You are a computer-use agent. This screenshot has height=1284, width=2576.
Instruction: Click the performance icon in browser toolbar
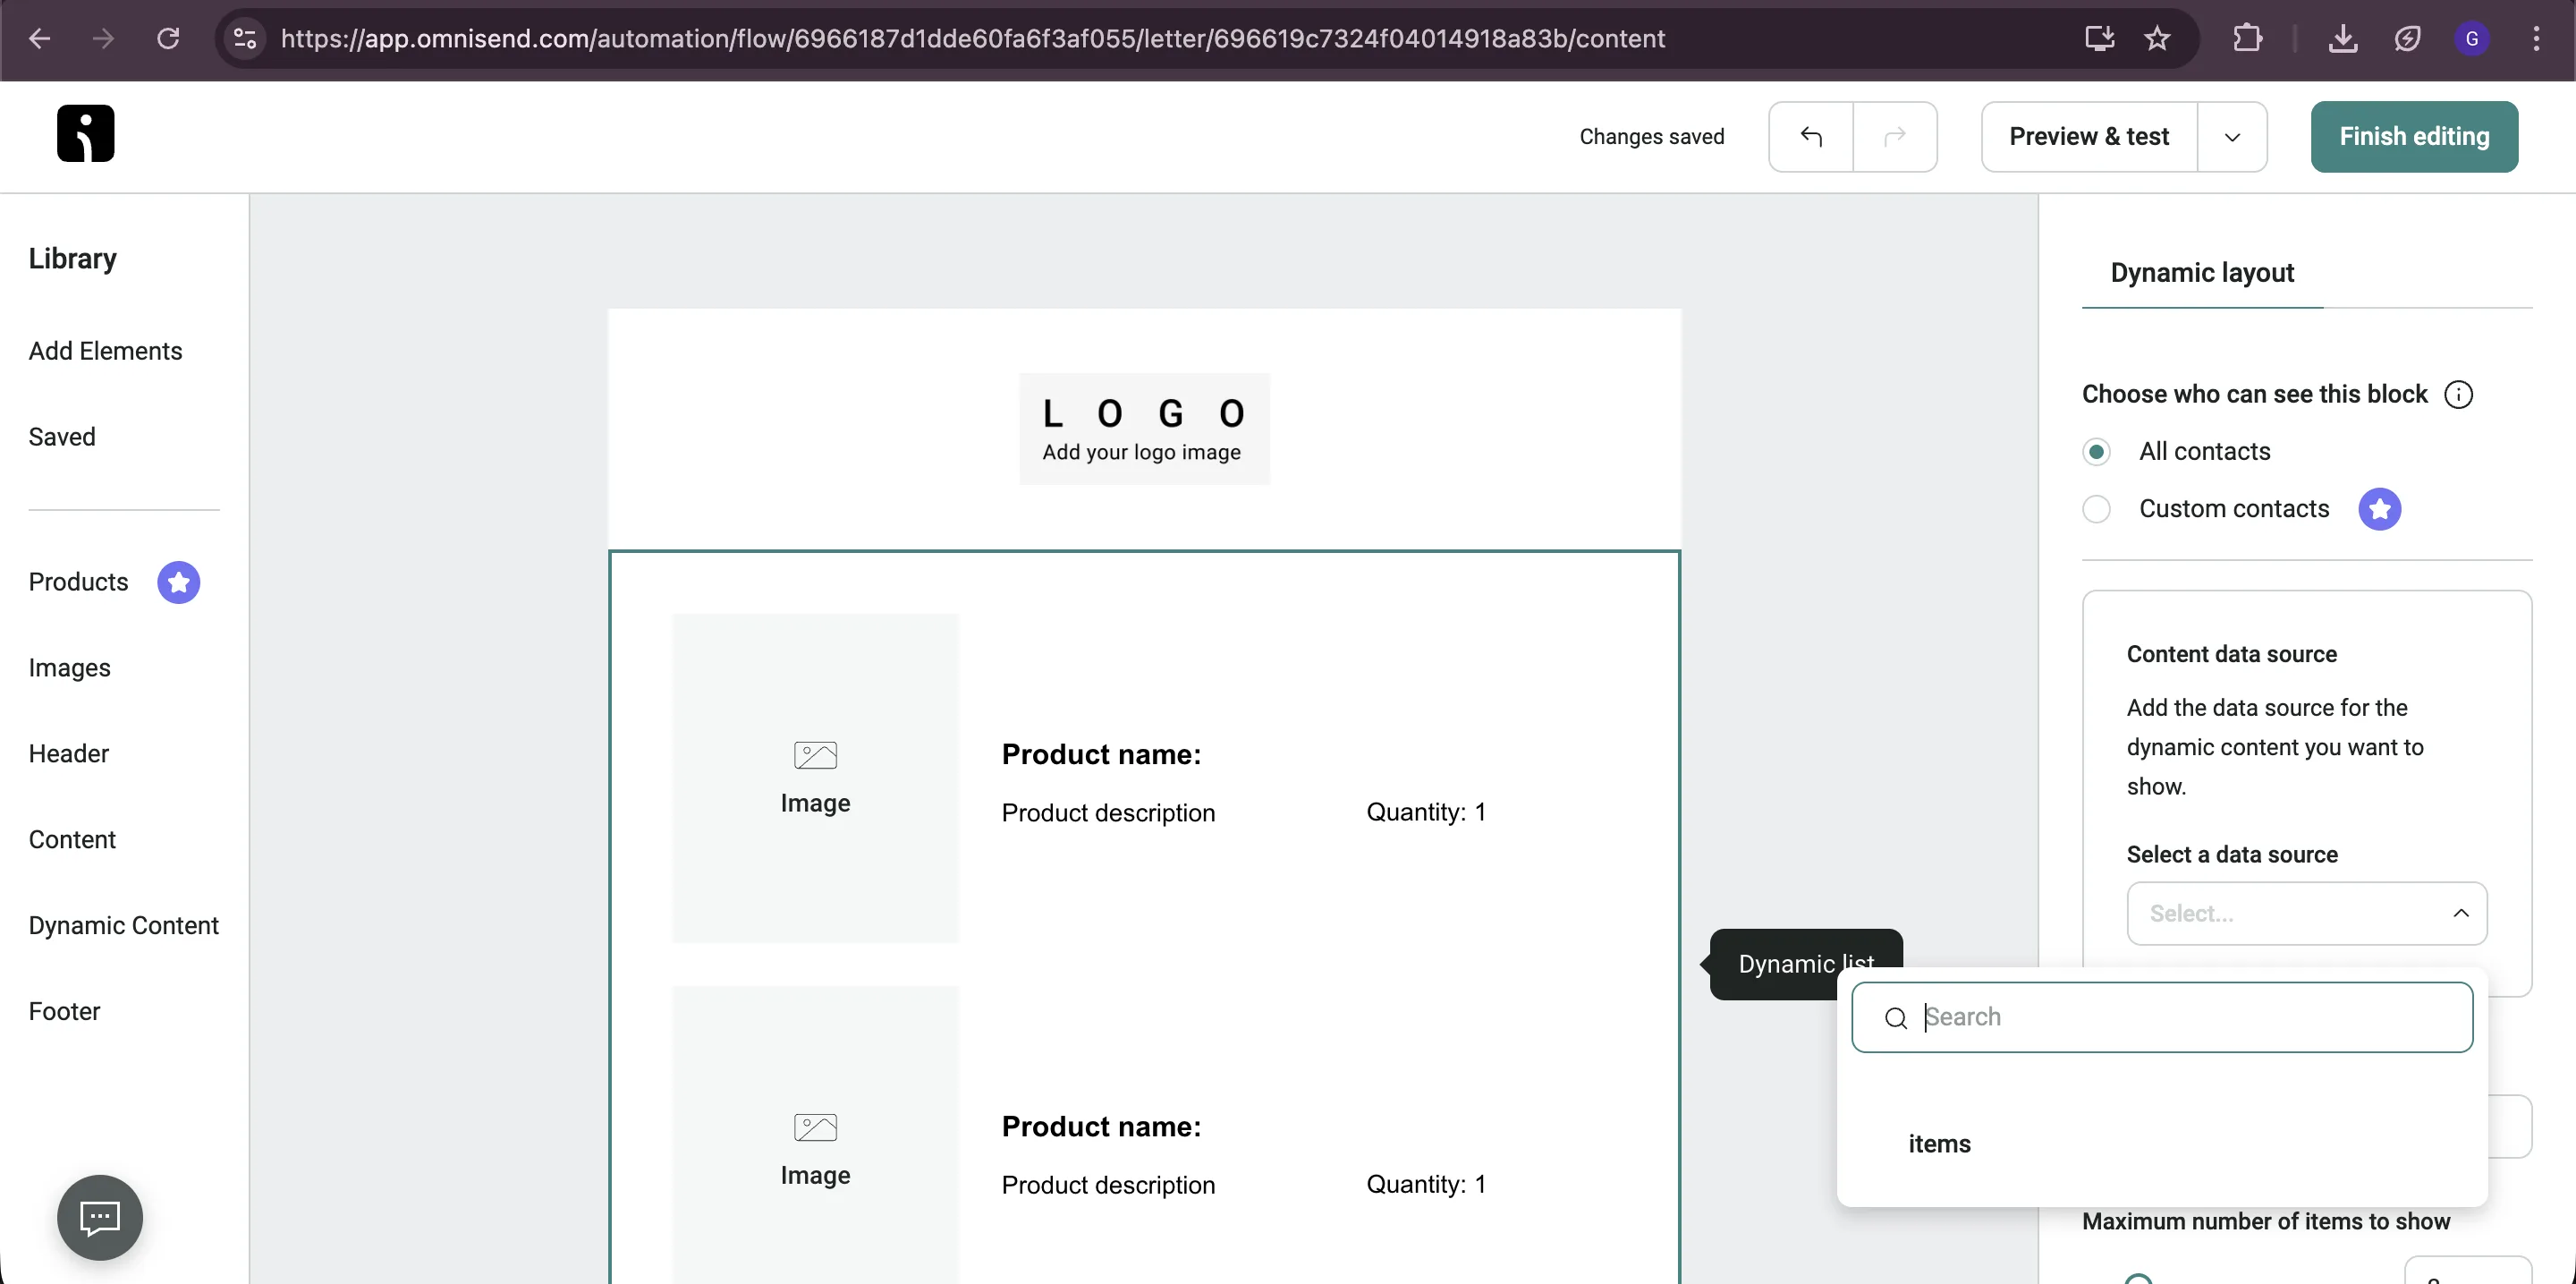[2407, 38]
